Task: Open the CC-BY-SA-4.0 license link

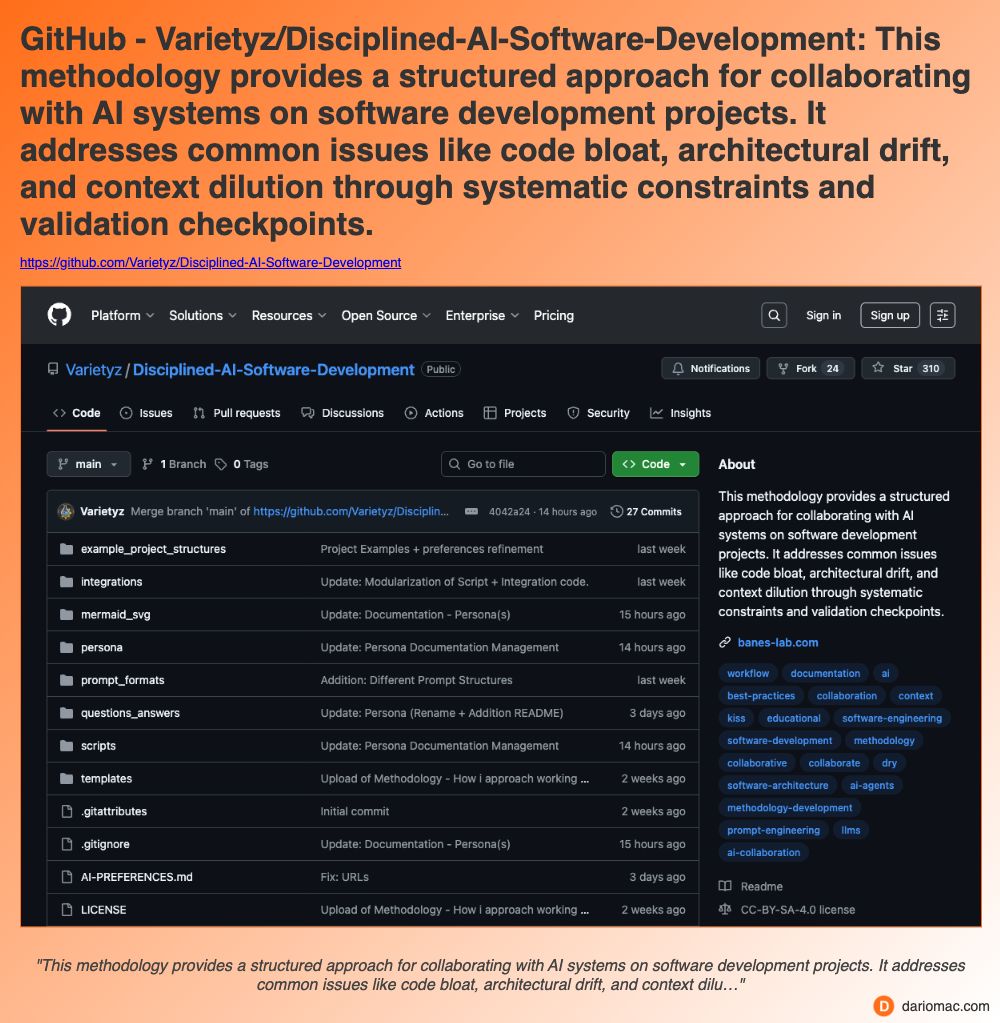Action: 797,909
